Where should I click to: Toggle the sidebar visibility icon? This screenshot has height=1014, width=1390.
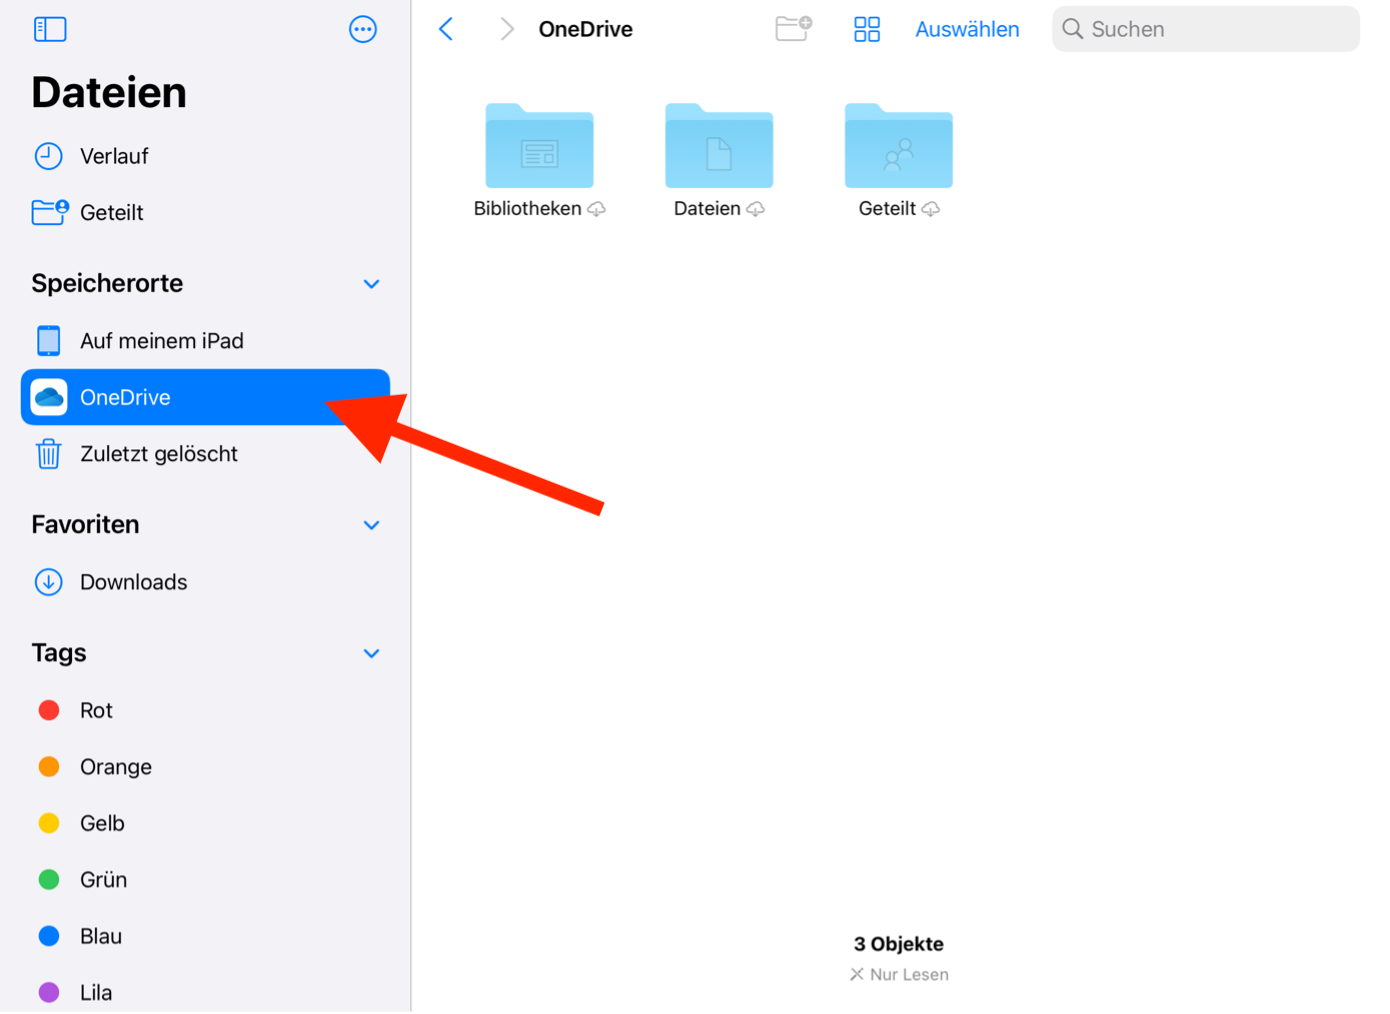point(50,30)
